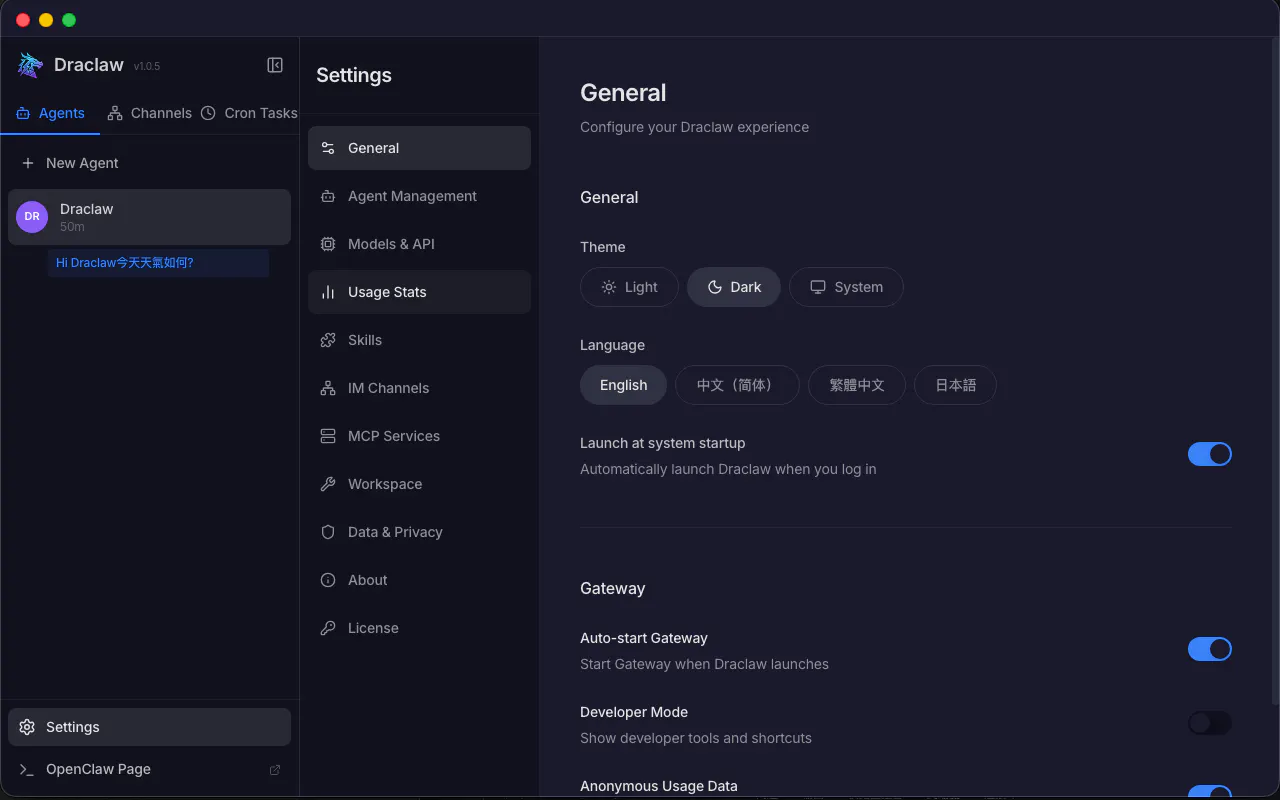This screenshot has width=1280, height=800.
Task: Click the MCP Services server icon
Action: (328, 436)
